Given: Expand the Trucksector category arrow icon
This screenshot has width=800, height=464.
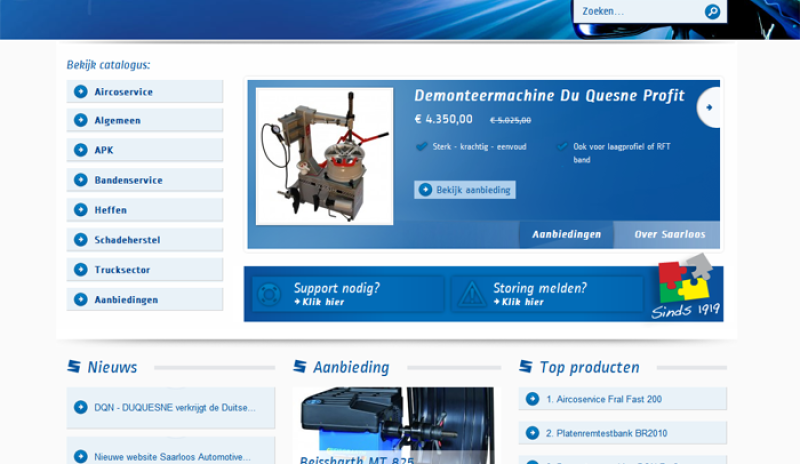Looking at the screenshot, I should 81,270.
